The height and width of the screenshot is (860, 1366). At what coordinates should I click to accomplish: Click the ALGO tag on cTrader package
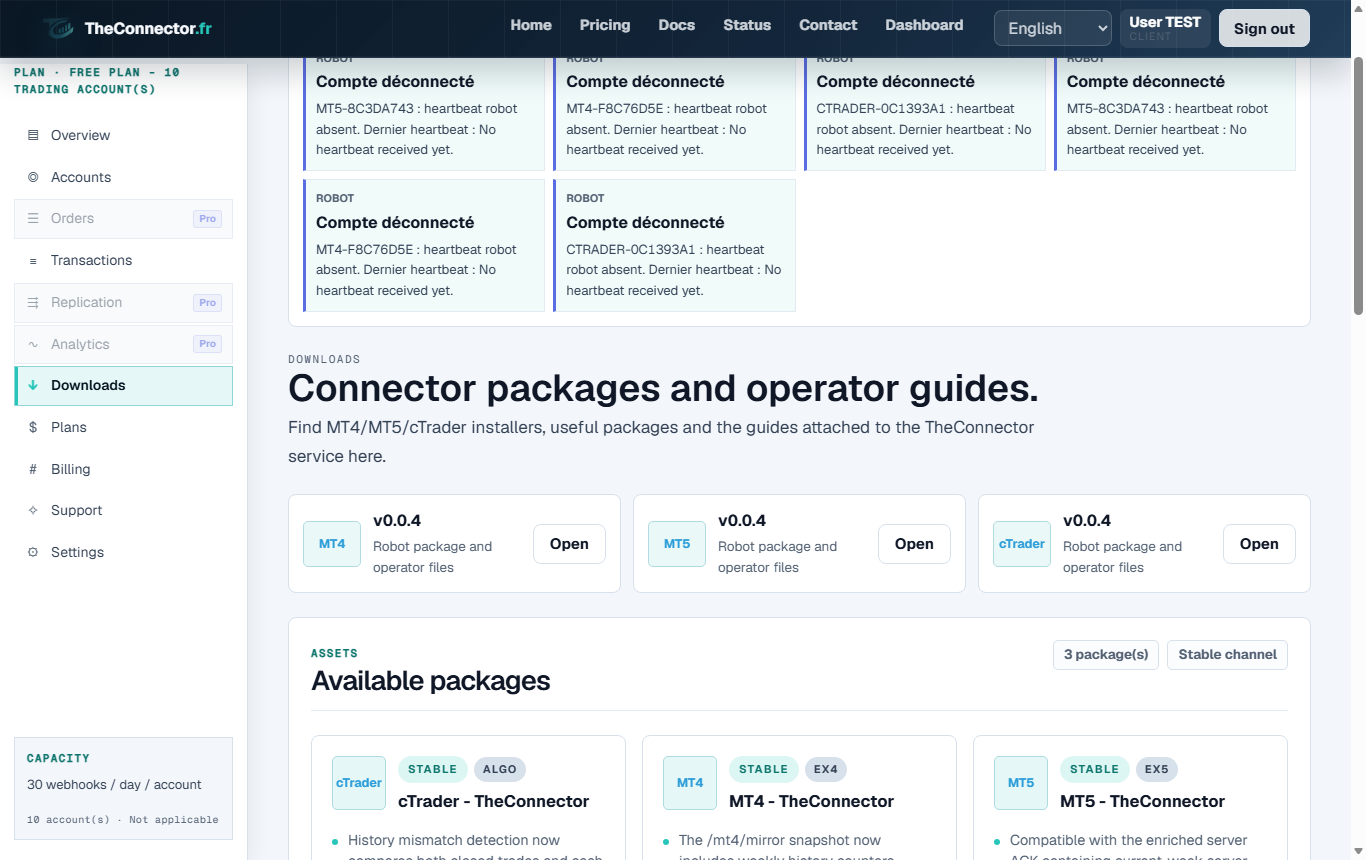coord(500,769)
